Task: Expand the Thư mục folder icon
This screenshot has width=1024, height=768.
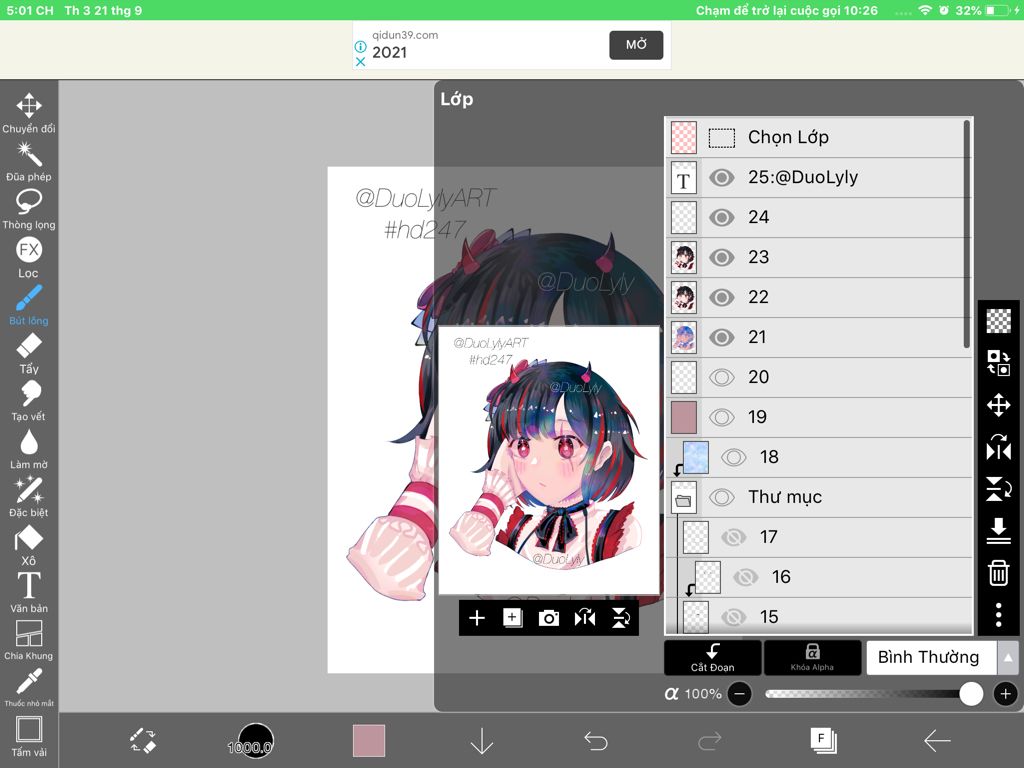Action: pos(684,500)
